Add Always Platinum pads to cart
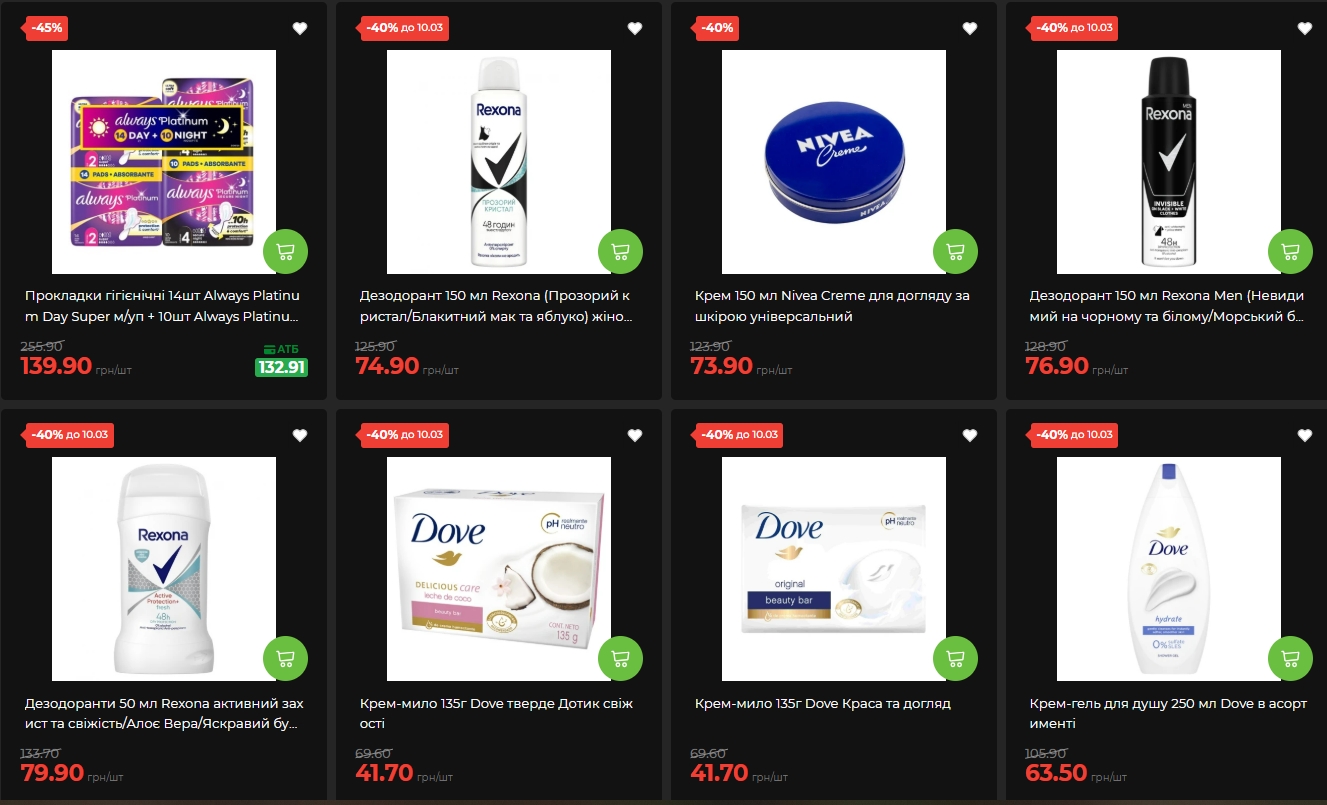This screenshot has height=805, width=1327. [x=285, y=252]
